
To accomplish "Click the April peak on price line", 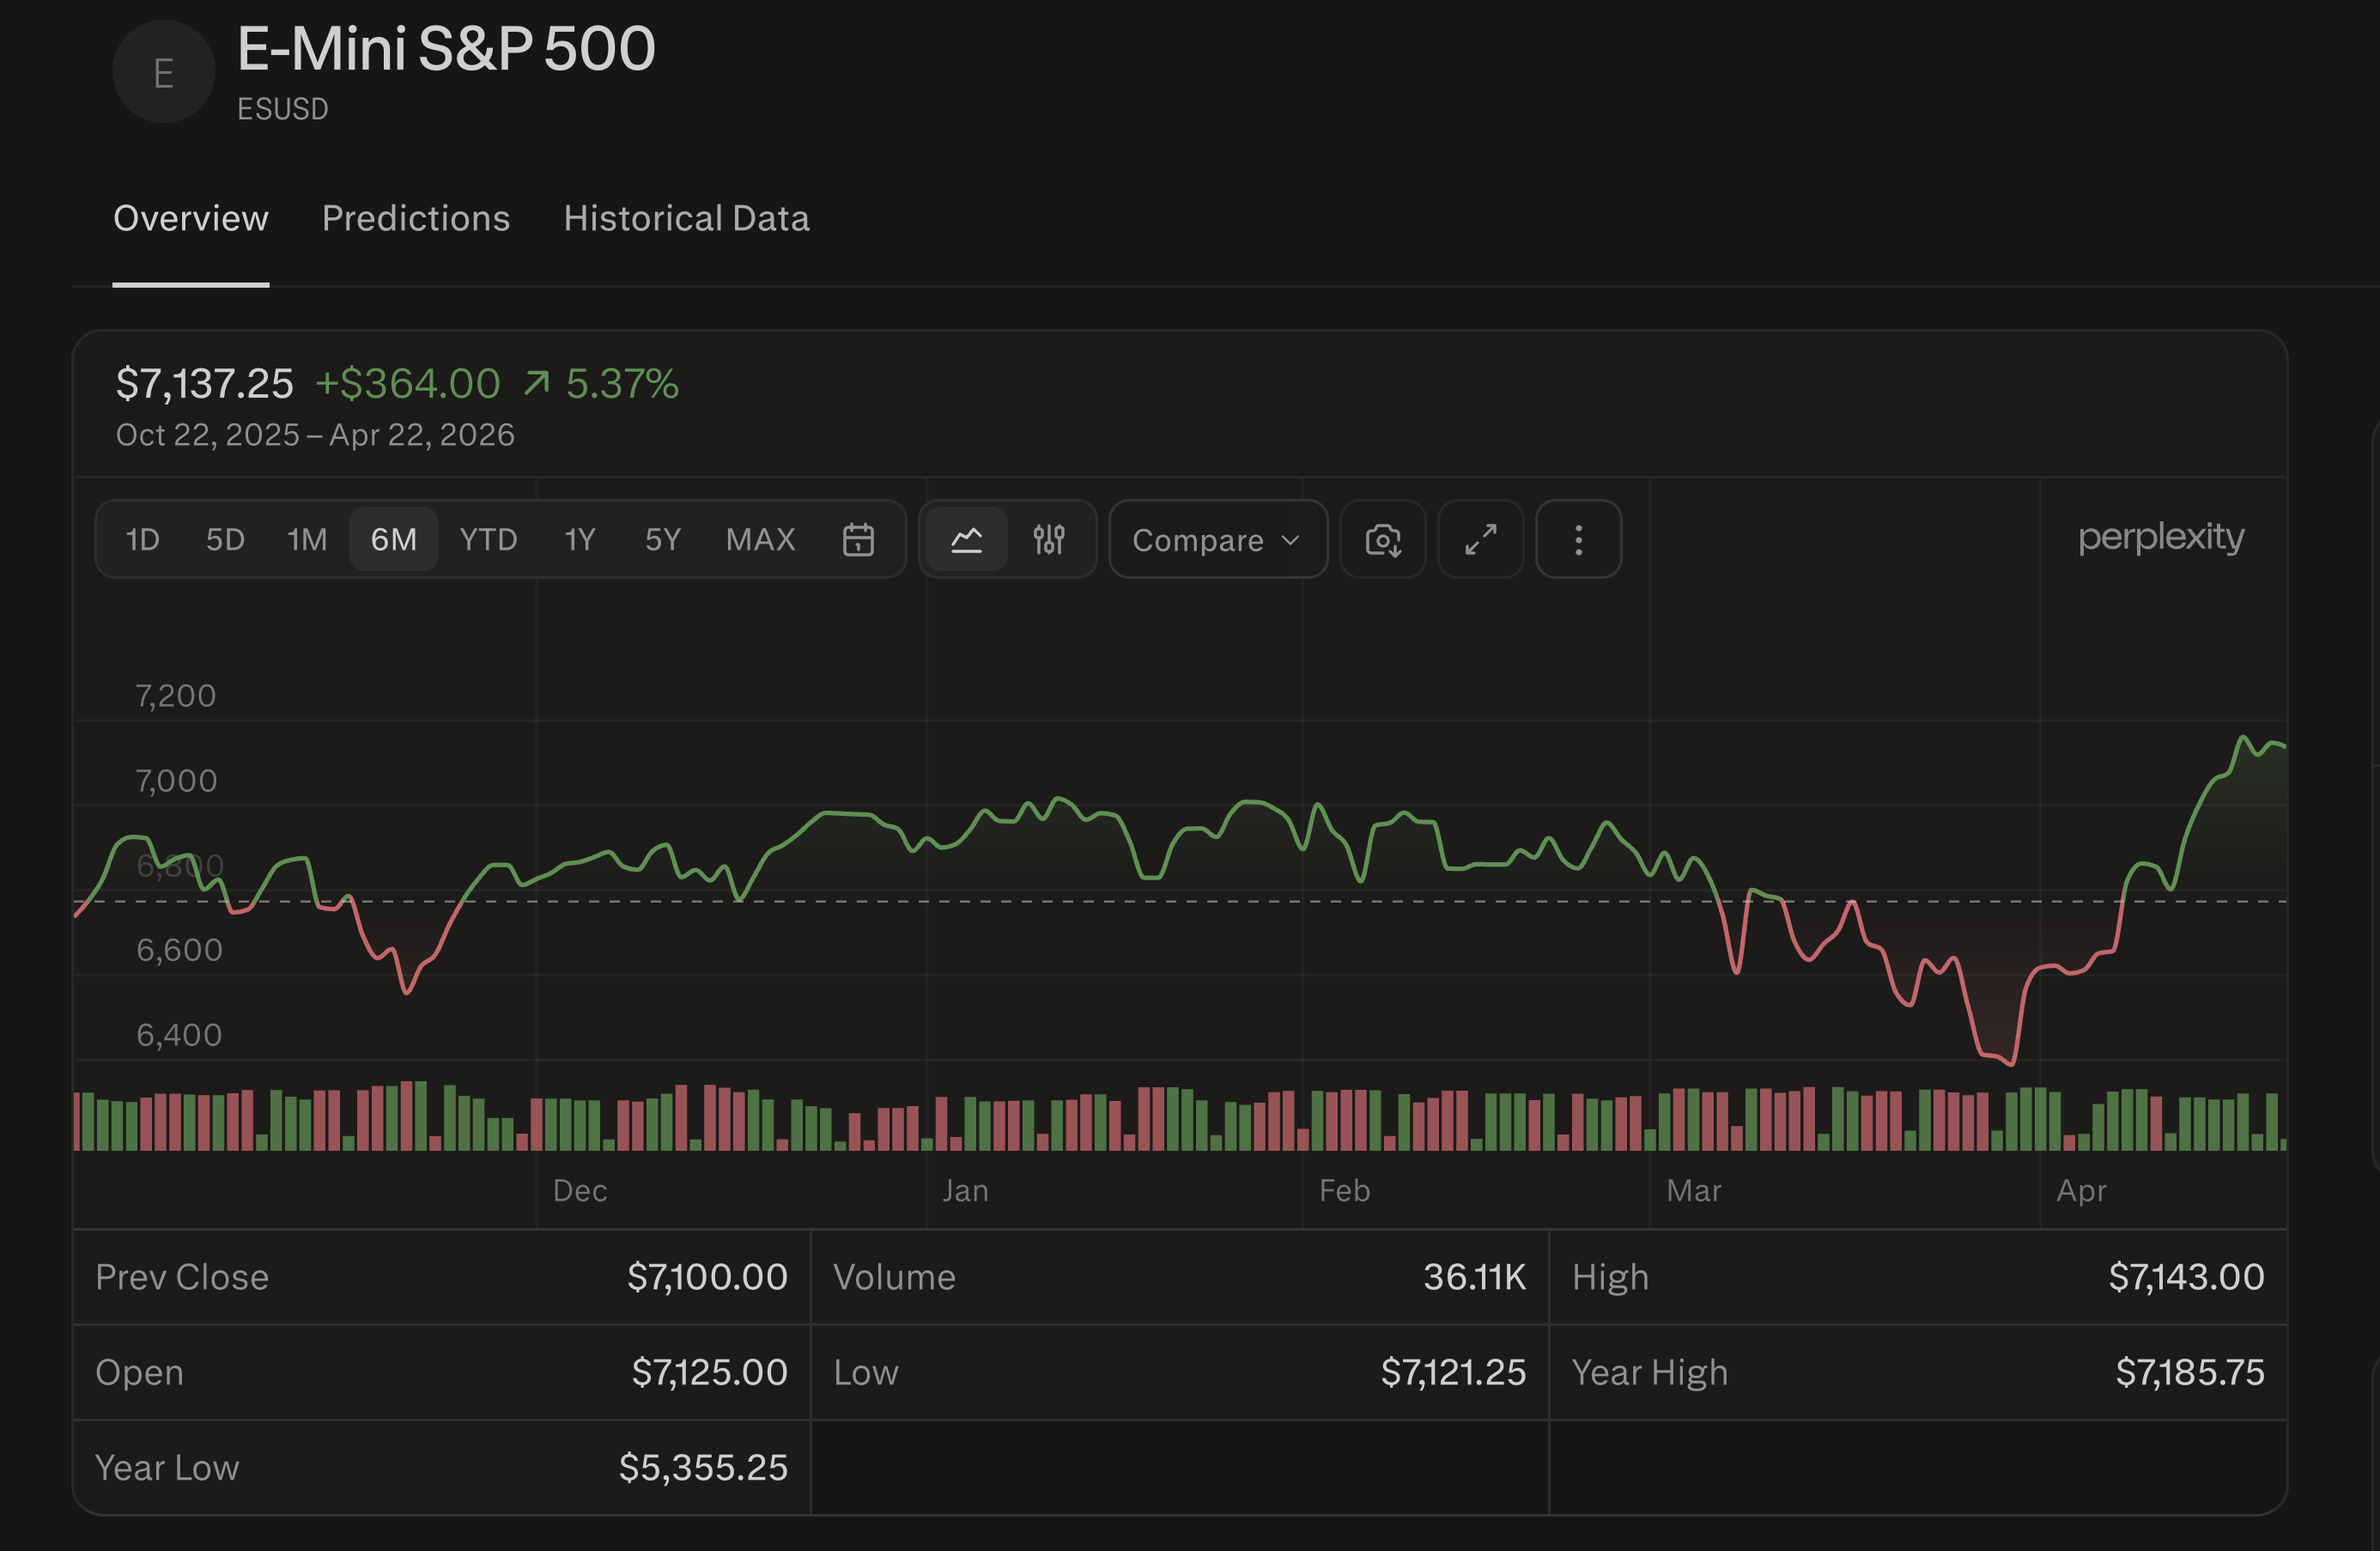I will click(2243, 738).
